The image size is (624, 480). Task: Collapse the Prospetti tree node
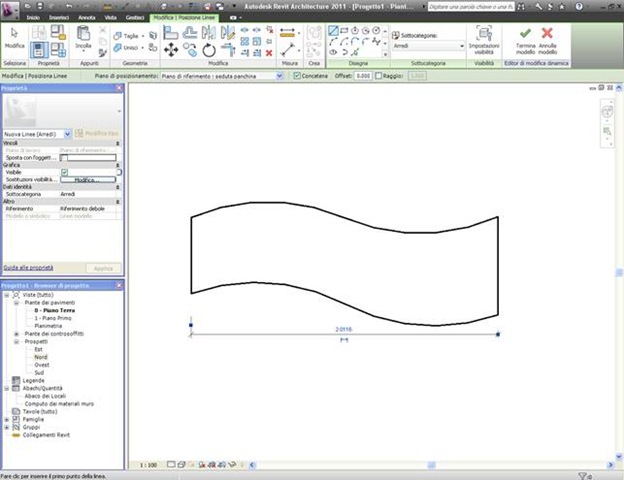(x=16, y=341)
